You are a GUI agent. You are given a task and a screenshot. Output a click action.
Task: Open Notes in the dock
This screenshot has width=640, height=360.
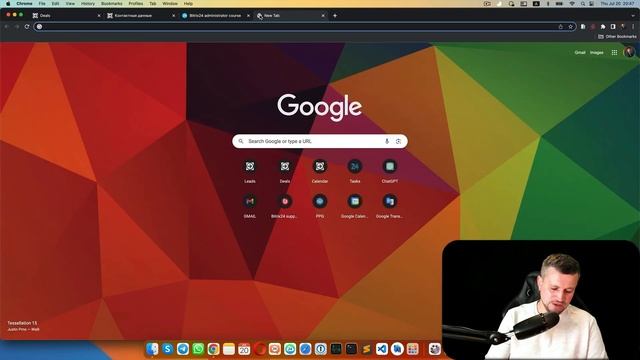tap(229, 349)
